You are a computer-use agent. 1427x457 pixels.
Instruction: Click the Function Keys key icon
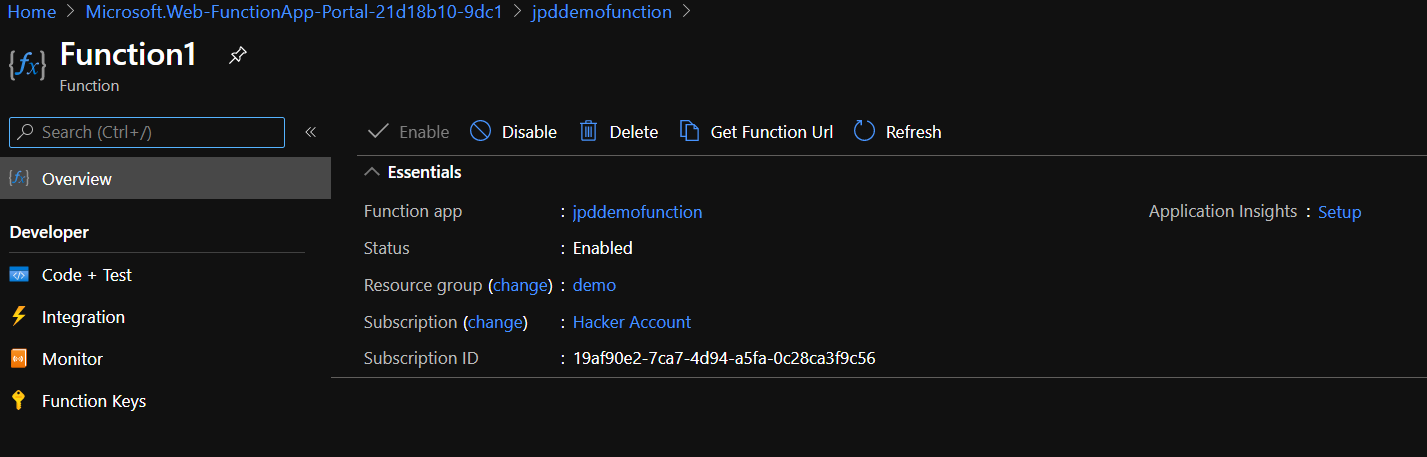click(x=19, y=401)
